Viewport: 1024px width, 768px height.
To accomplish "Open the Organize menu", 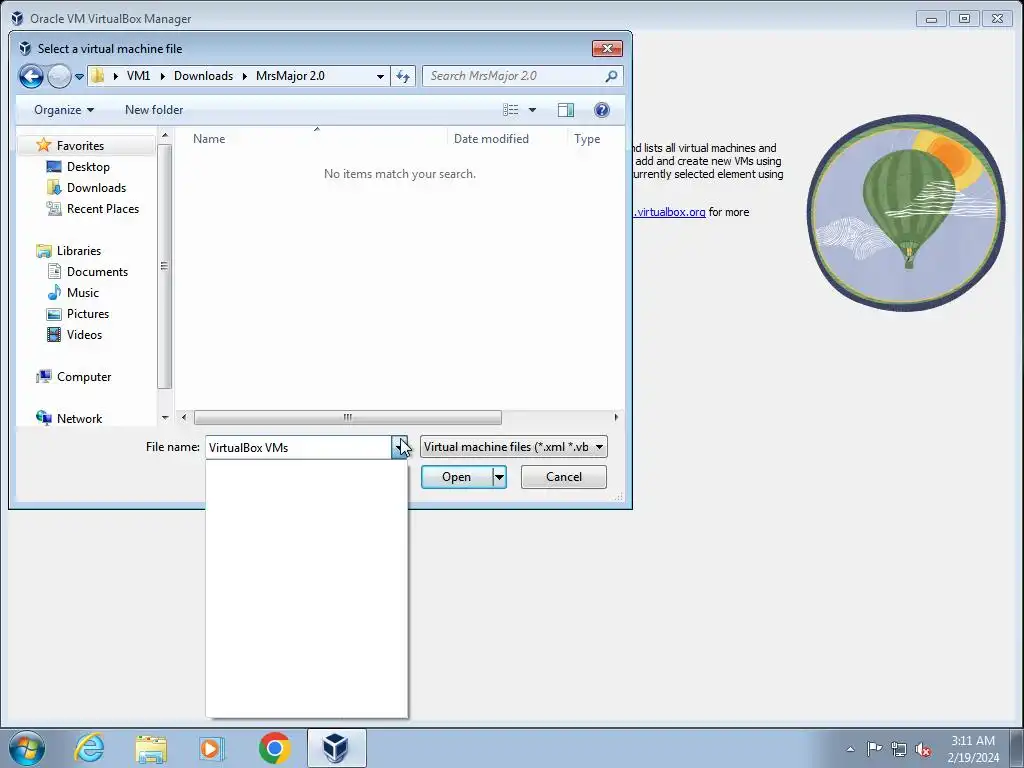I will pyautogui.click(x=63, y=110).
